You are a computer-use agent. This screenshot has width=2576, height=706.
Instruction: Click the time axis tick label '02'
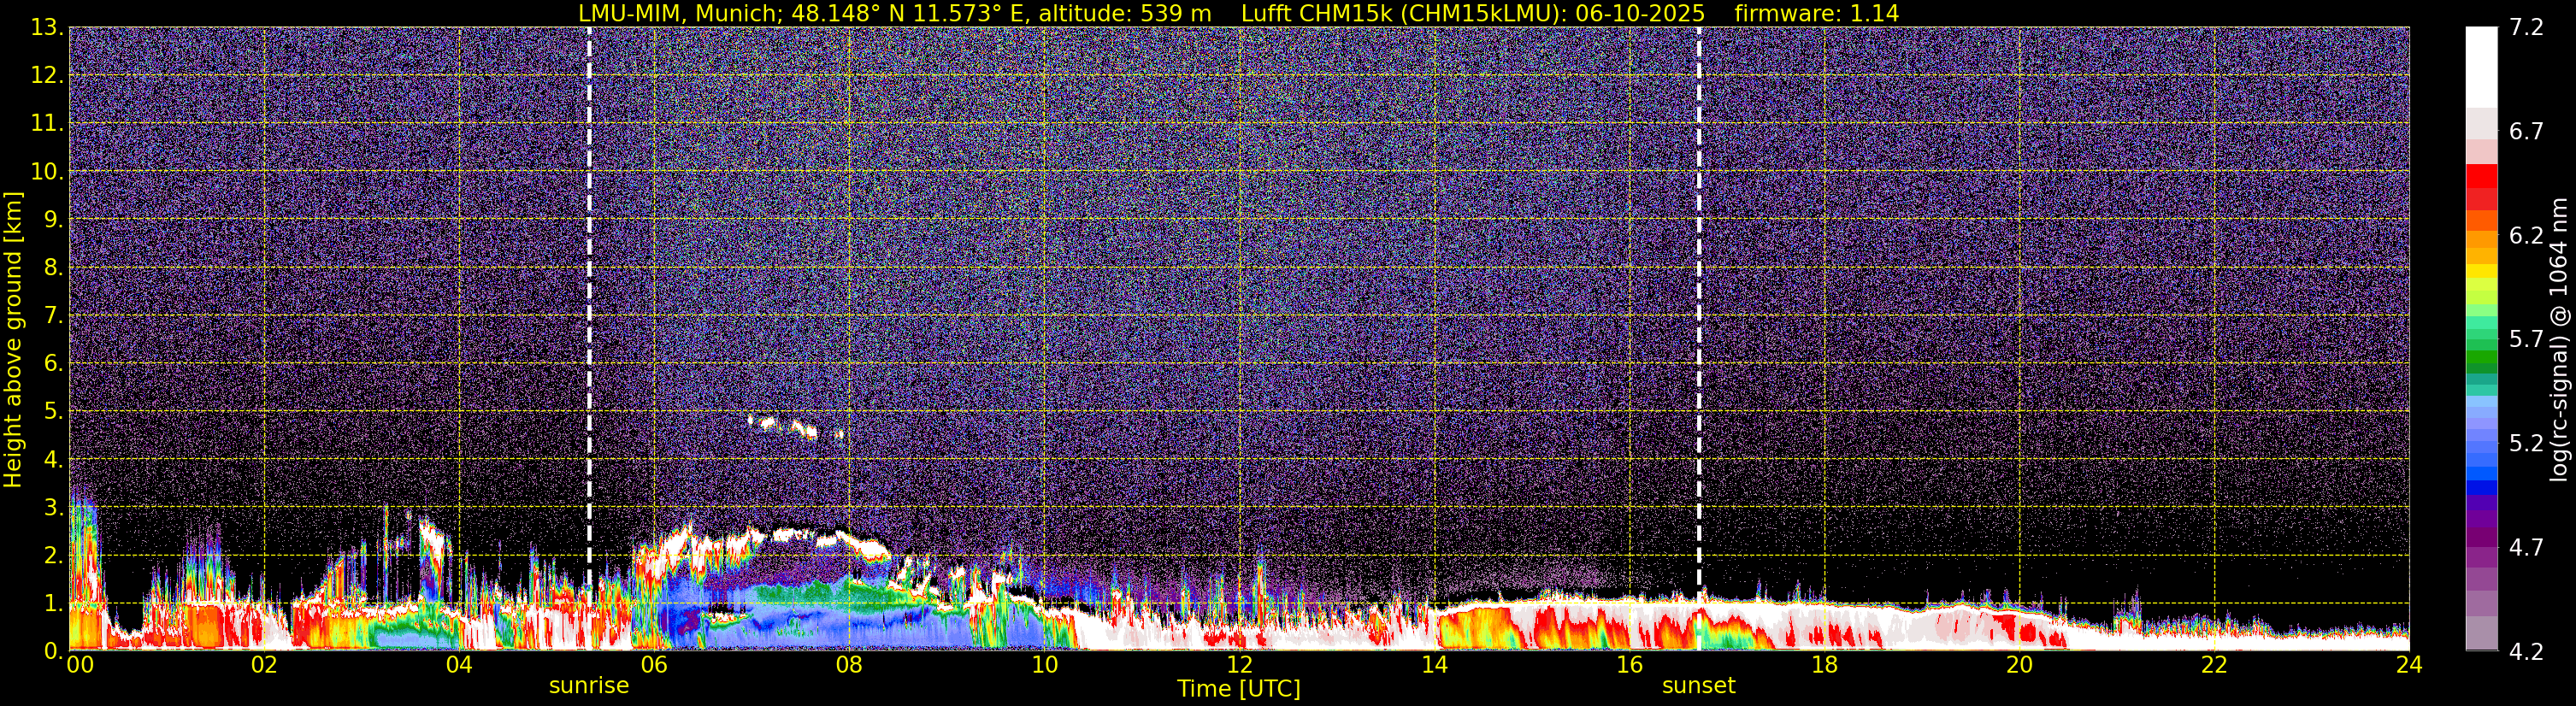[264, 666]
